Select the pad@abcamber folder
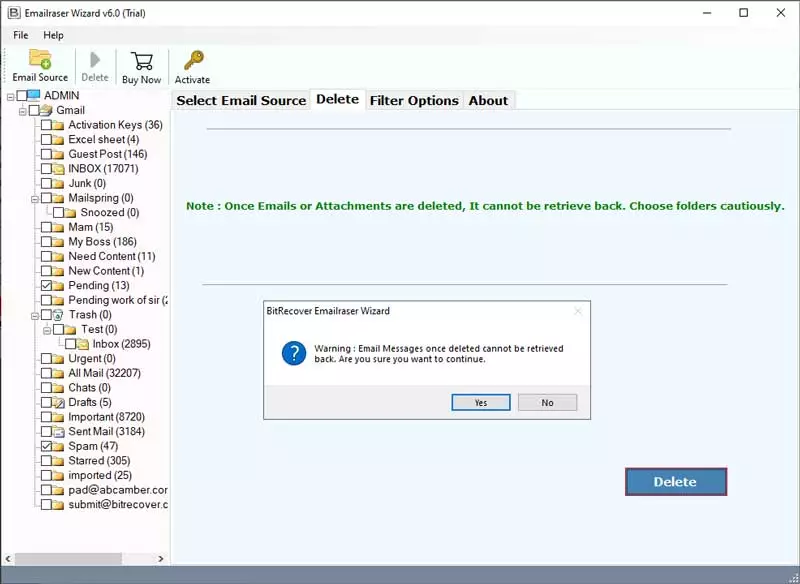800x584 pixels. pos(118,490)
